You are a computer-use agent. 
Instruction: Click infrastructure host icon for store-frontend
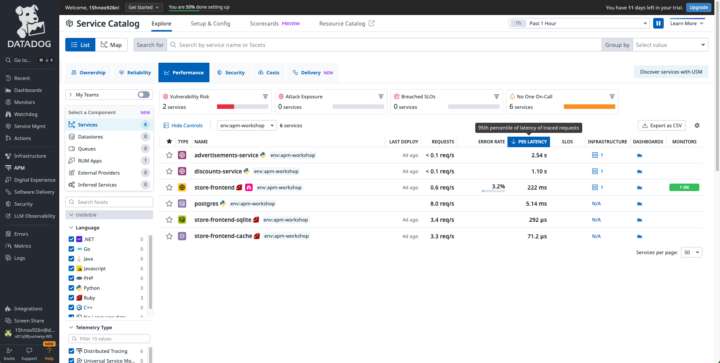click(x=595, y=187)
